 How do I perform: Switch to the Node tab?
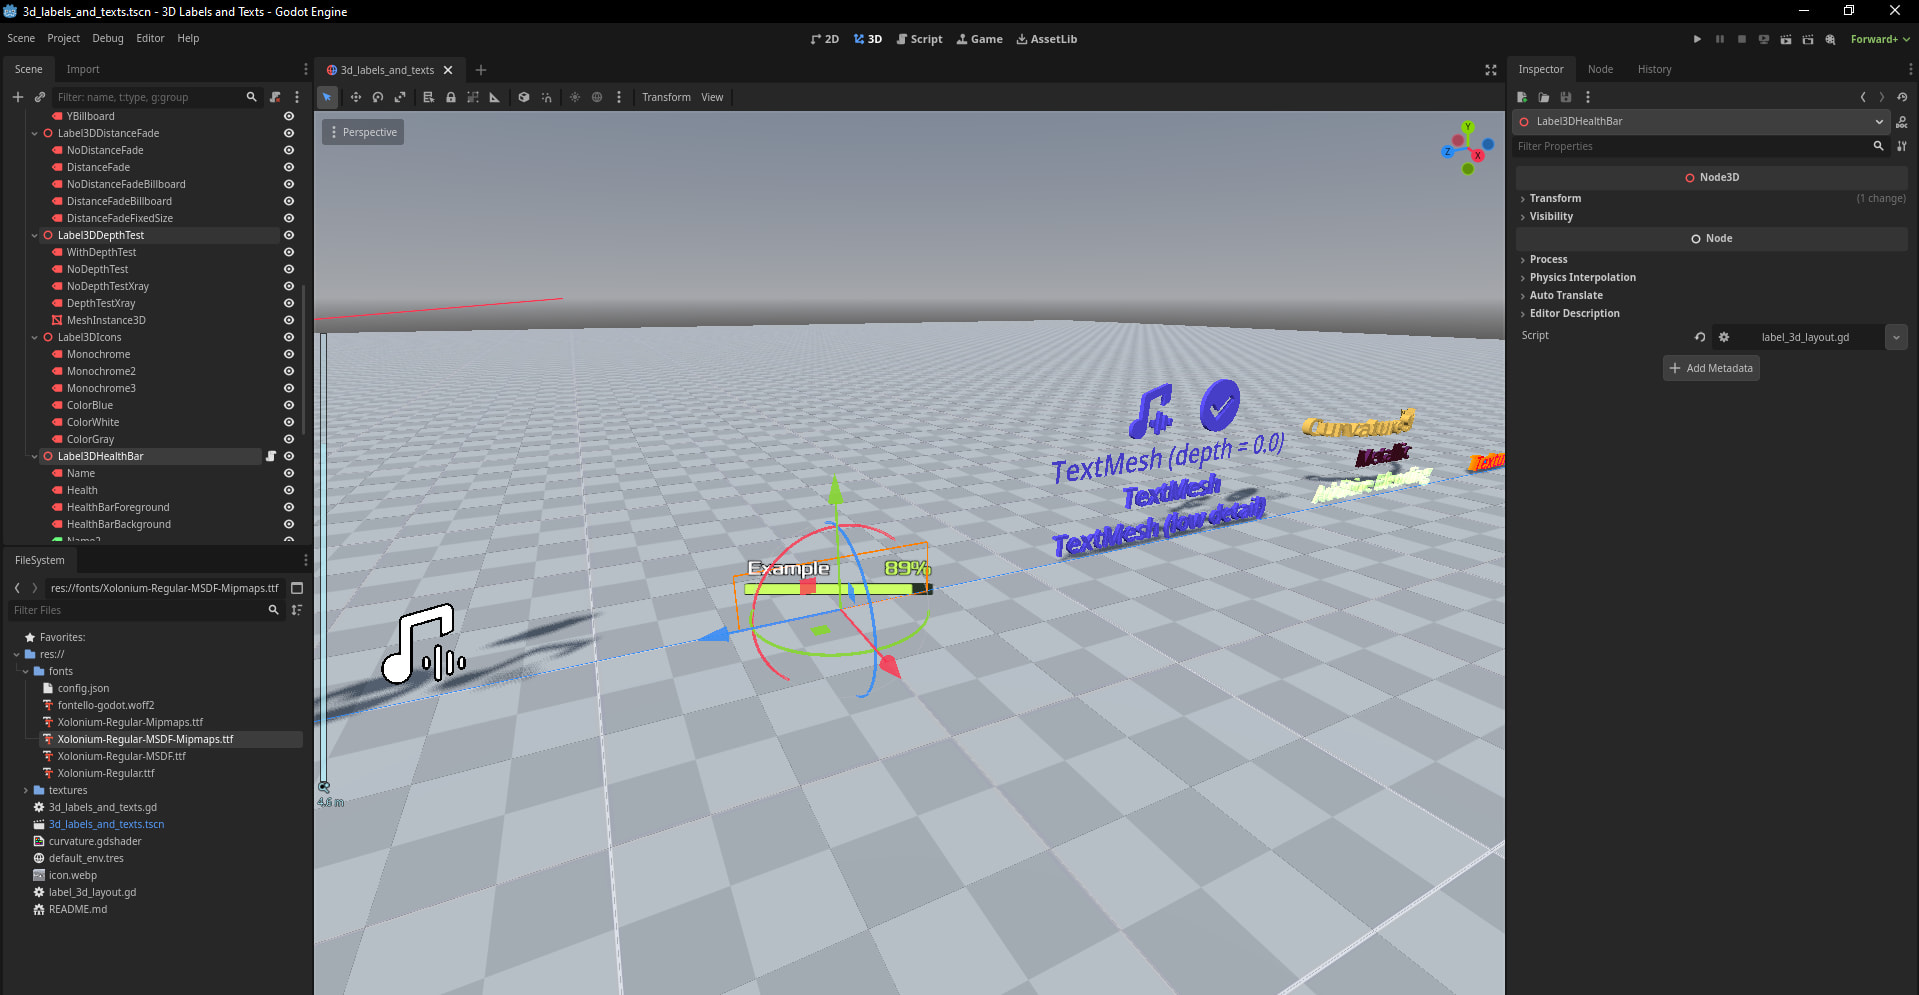pyautogui.click(x=1600, y=69)
